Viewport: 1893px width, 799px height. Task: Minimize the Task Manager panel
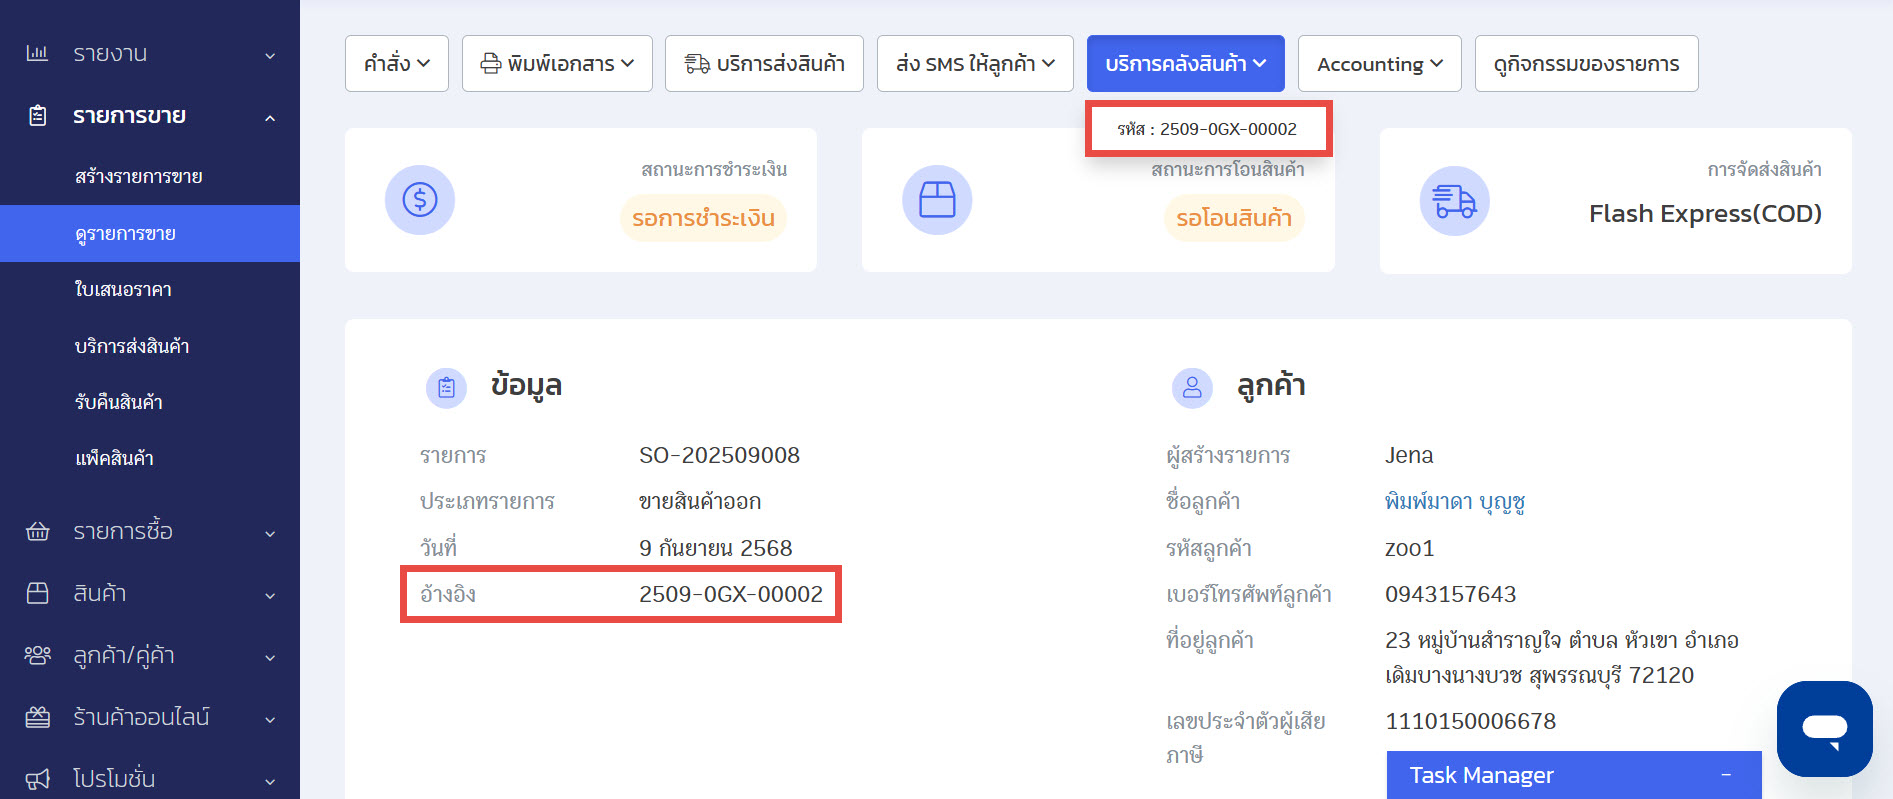click(x=1726, y=775)
